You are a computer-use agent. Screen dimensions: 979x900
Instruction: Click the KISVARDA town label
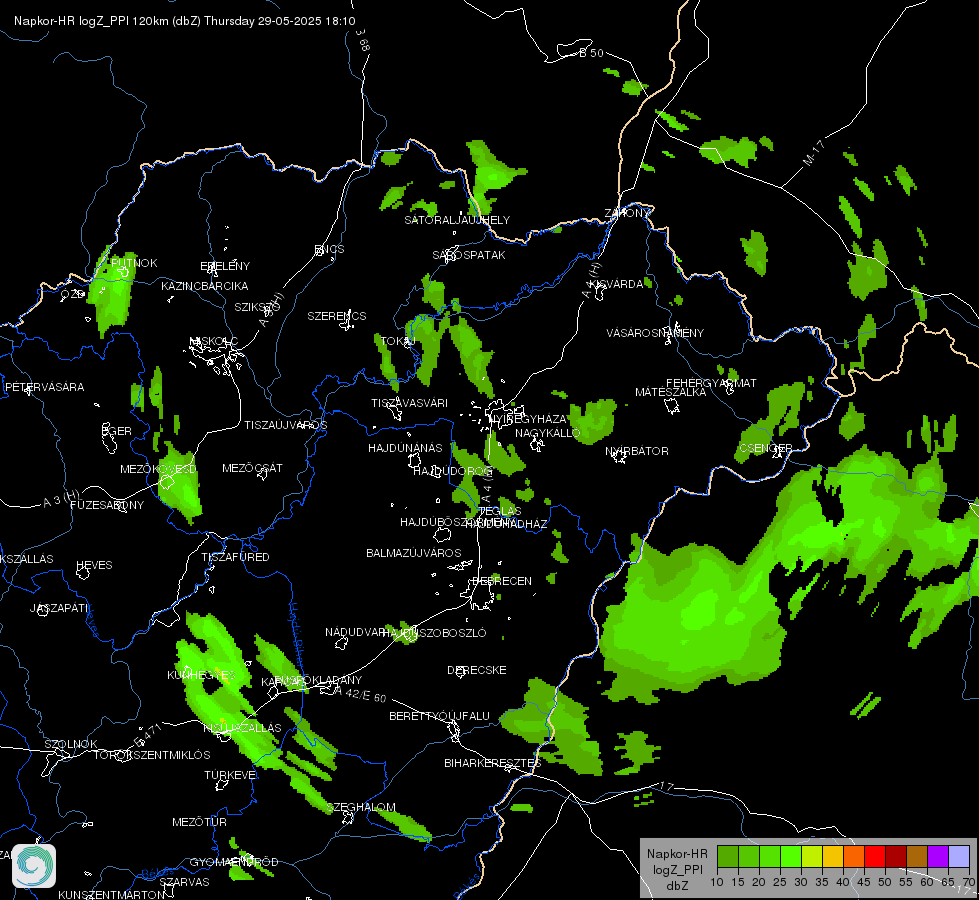[x=616, y=284]
